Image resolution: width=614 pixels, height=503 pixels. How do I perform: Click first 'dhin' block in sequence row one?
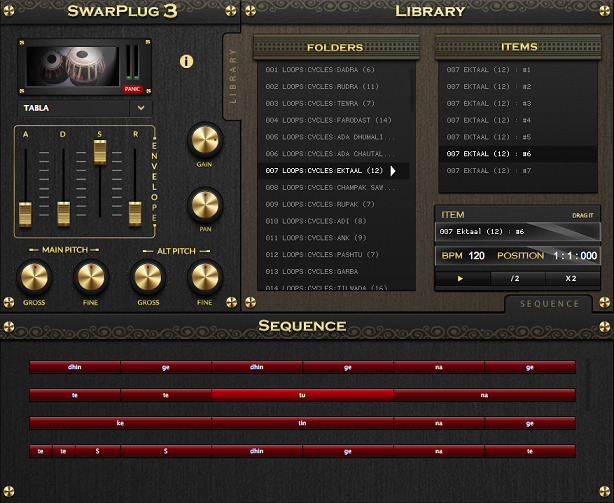(x=75, y=367)
